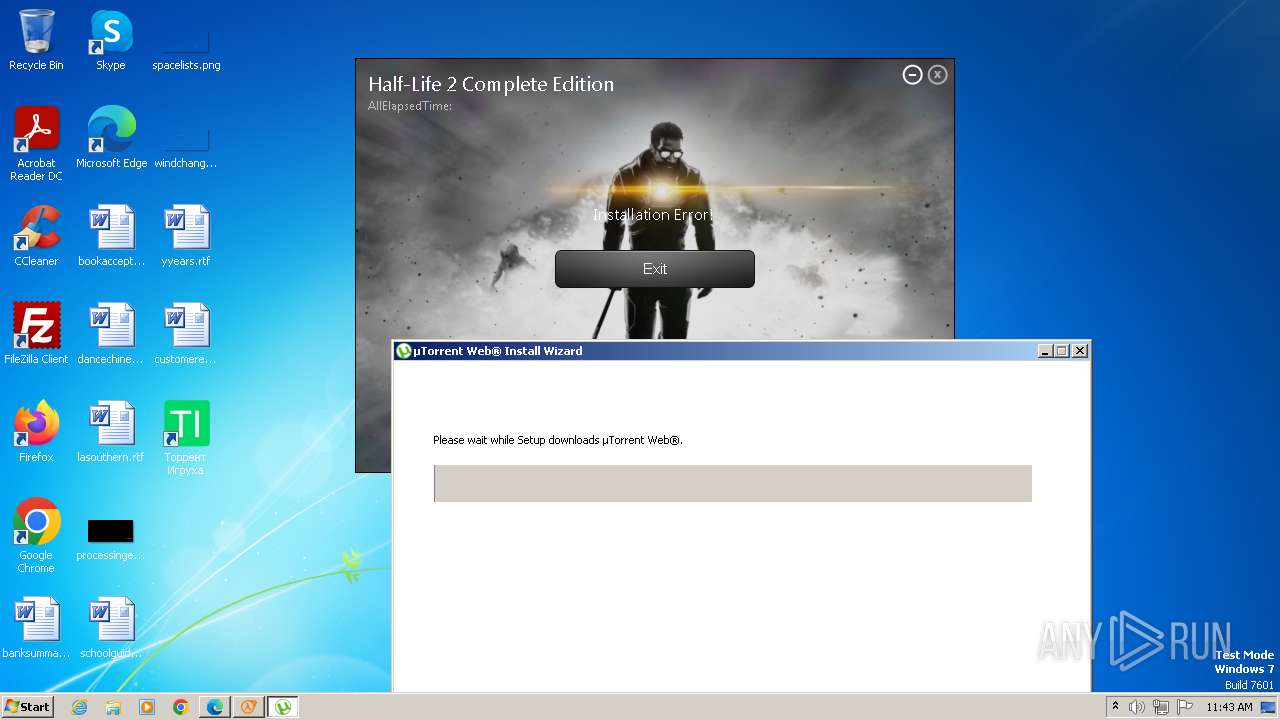Open the FileZilla Client shortcut

point(36,334)
